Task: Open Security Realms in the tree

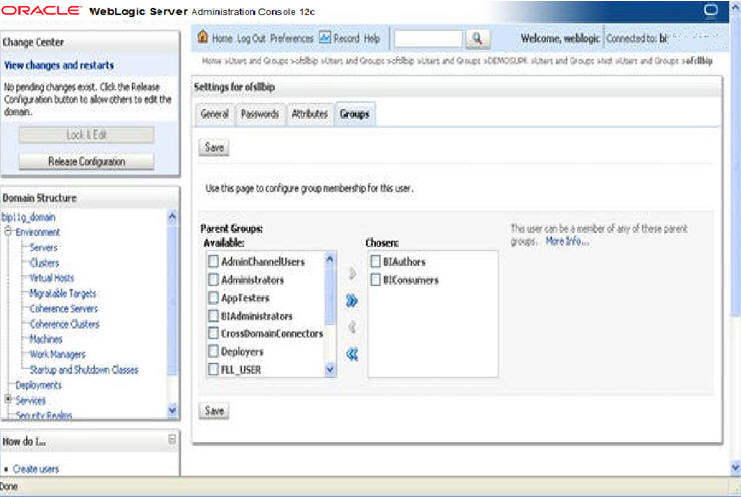Action: tap(44, 415)
